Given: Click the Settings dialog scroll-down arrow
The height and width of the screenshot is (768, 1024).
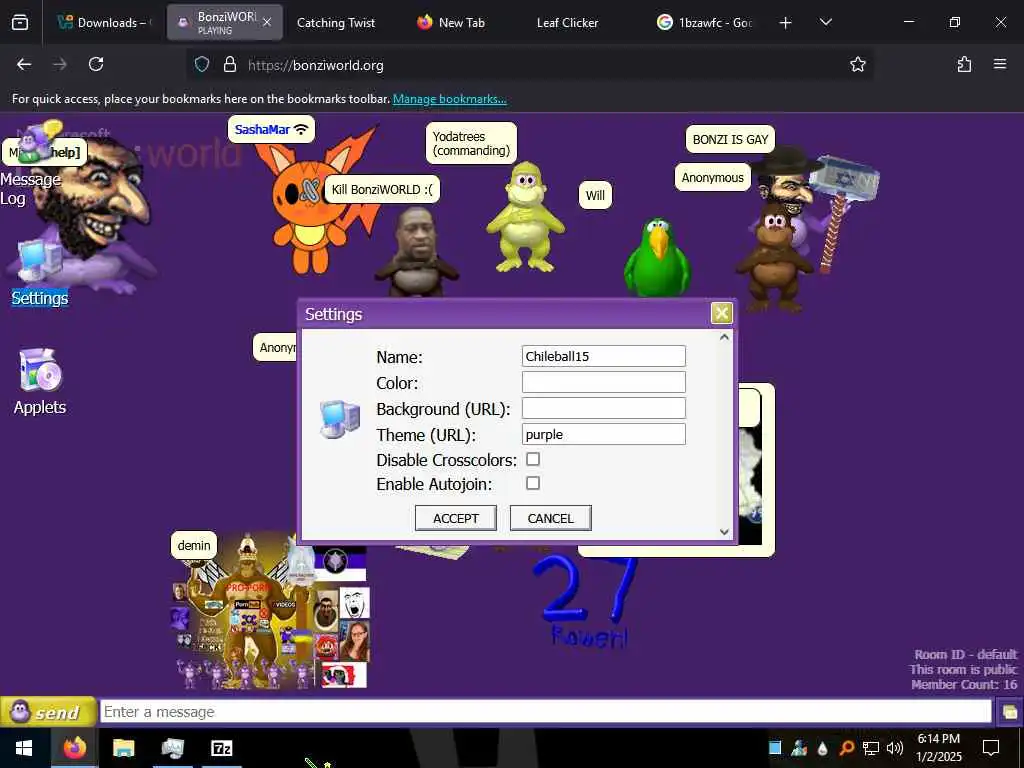Looking at the screenshot, I should point(724,532).
